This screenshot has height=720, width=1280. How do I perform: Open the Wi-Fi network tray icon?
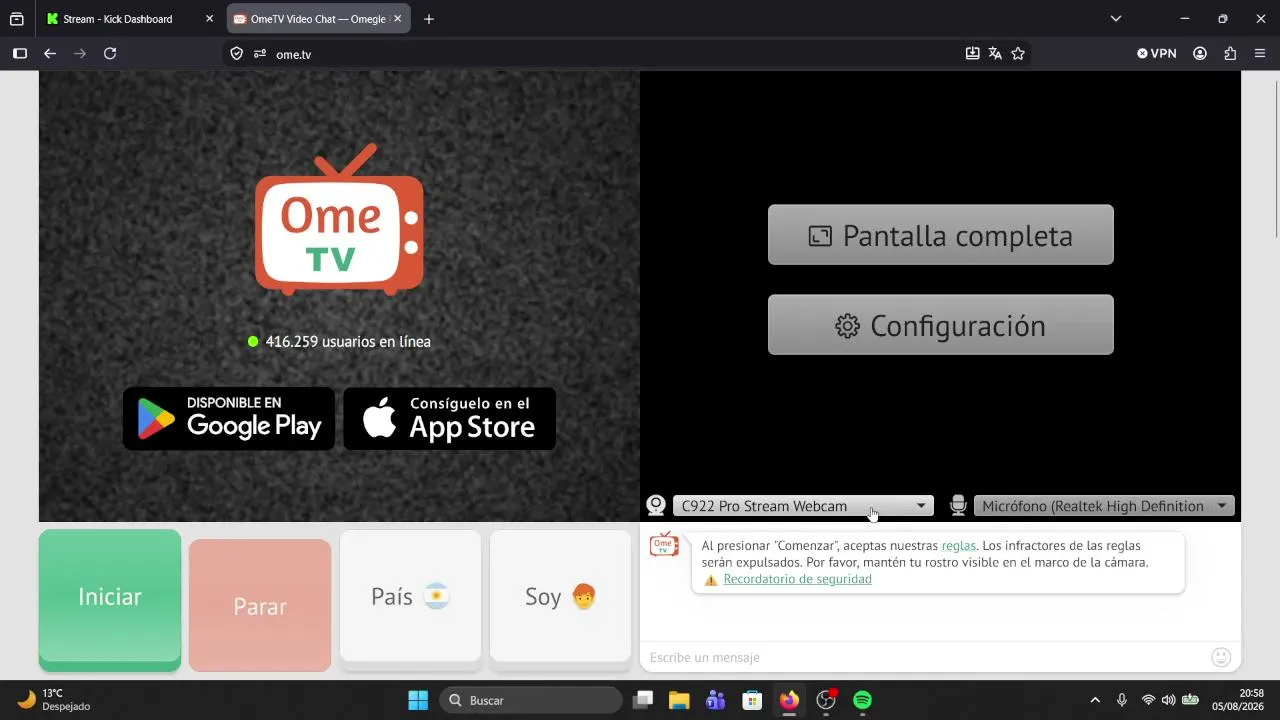point(1148,700)
